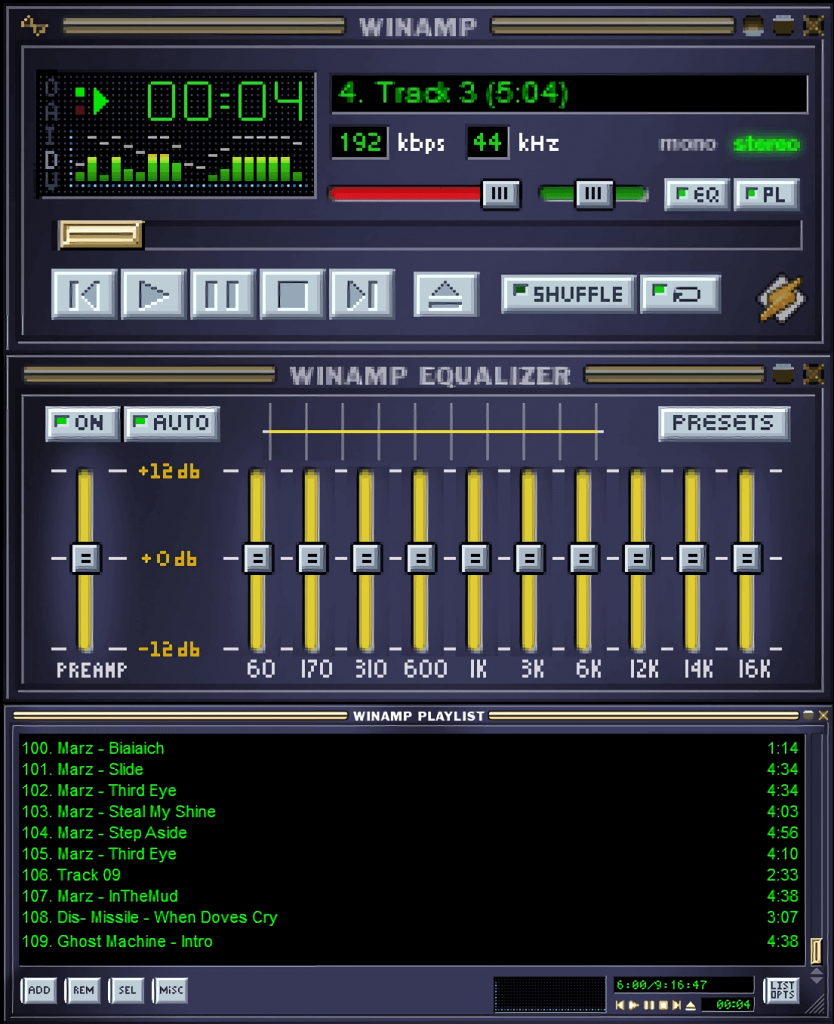834x1024 pixels.
Task: Select playlist entry 100. Marz - Biaiaich
Action: pos(410,748)
